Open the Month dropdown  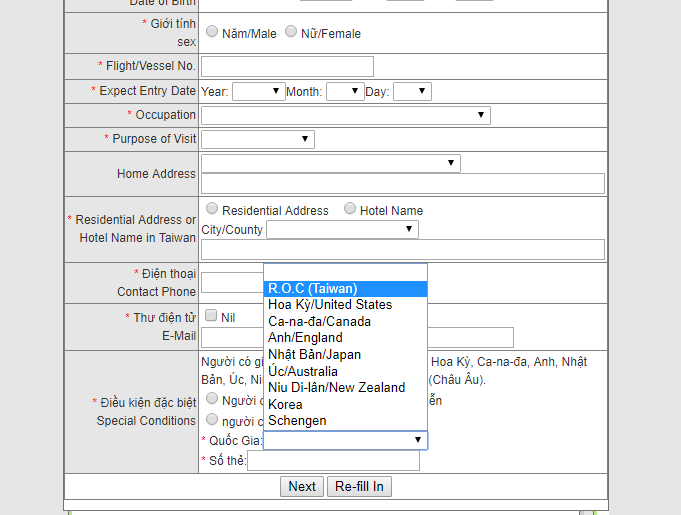(344, 91)
